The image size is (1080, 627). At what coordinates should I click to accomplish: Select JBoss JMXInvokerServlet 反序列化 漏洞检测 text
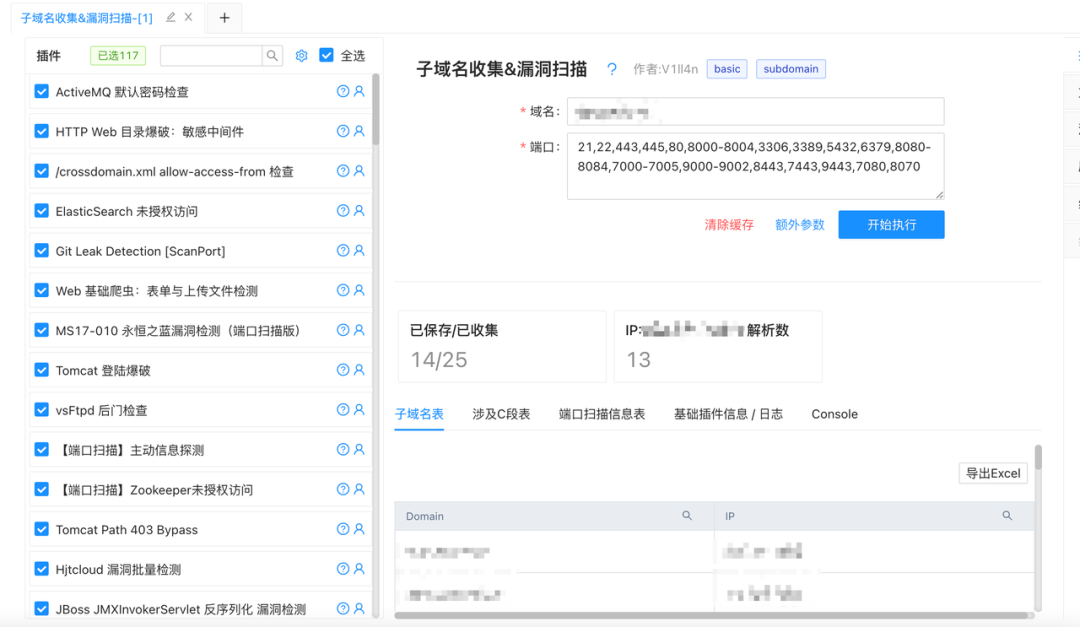coord(180,609)
